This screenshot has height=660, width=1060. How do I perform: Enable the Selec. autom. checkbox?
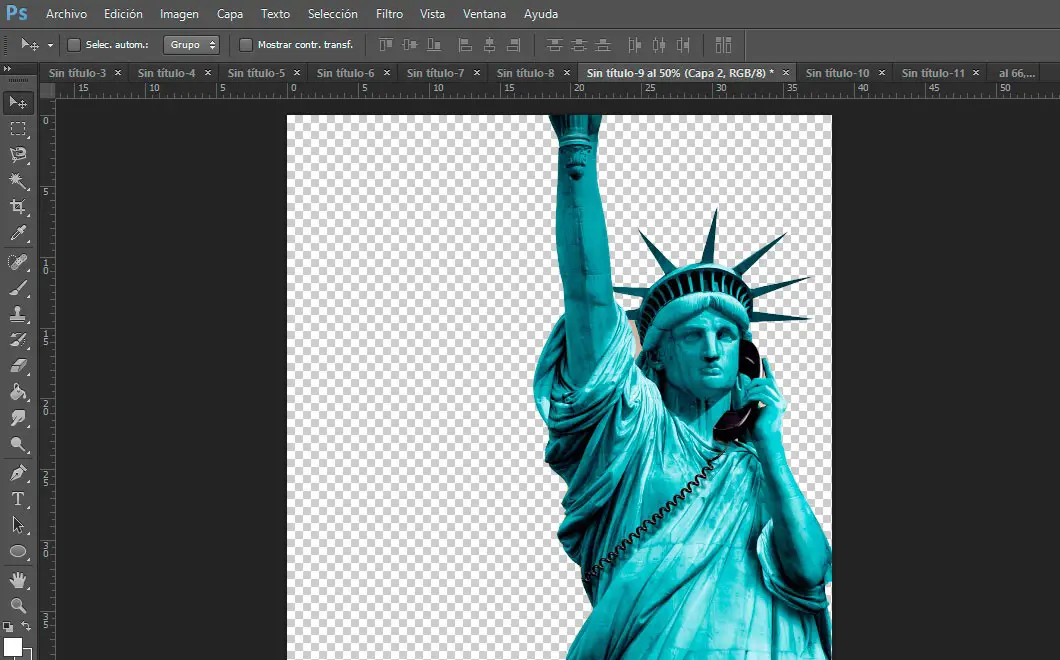pos(74,45)
